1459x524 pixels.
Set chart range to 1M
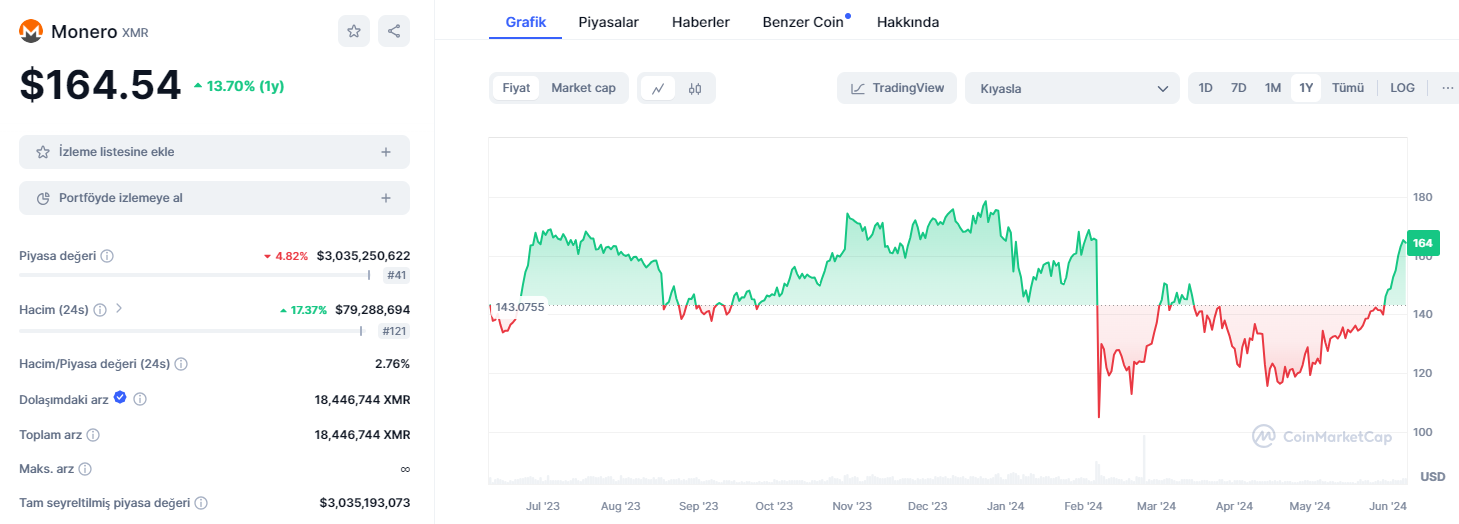(x=1273, y=88)
